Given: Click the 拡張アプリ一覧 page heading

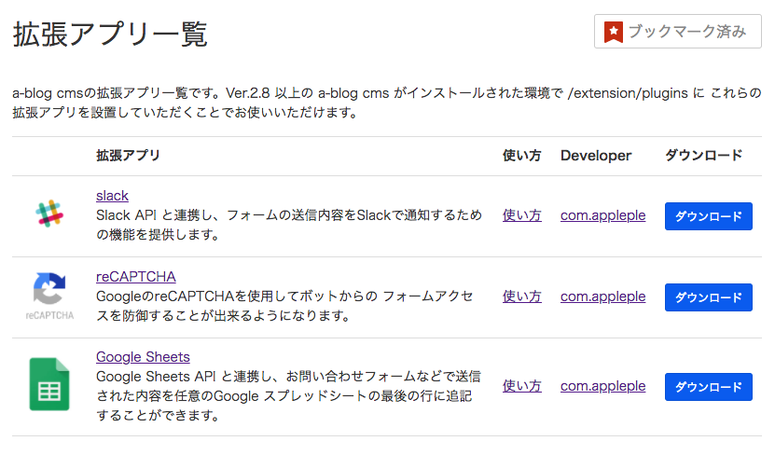Looking at the screenshot, I should [110, 34].
